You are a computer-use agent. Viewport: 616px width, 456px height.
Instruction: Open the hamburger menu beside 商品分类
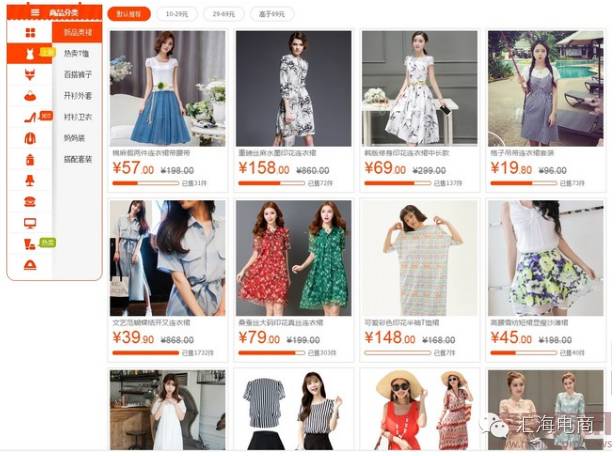pos(35,13)
